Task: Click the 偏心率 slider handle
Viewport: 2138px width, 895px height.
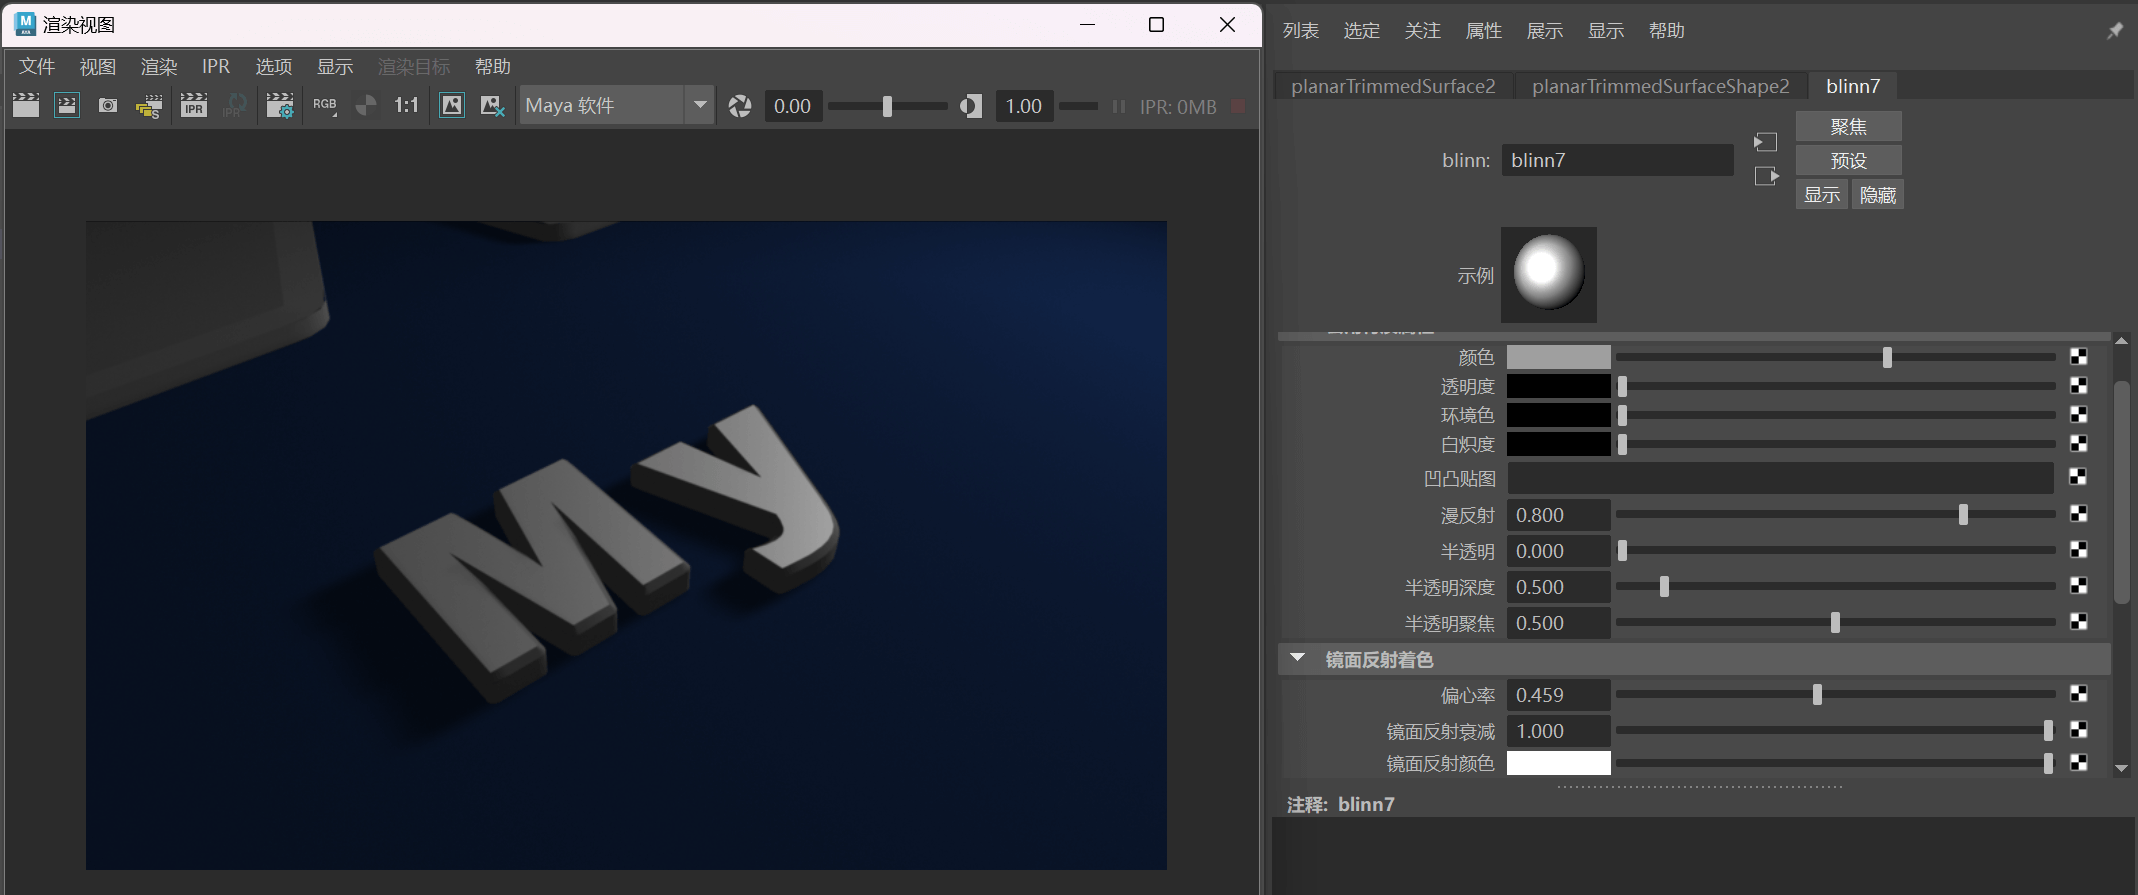Action: click(x=1817, y=694)
